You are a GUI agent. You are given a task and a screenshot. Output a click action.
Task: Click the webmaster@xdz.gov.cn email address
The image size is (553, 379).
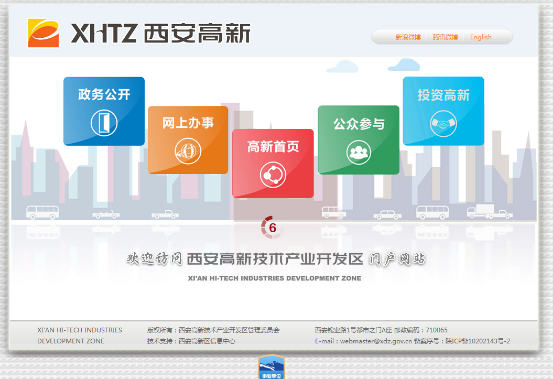(376, 341)
